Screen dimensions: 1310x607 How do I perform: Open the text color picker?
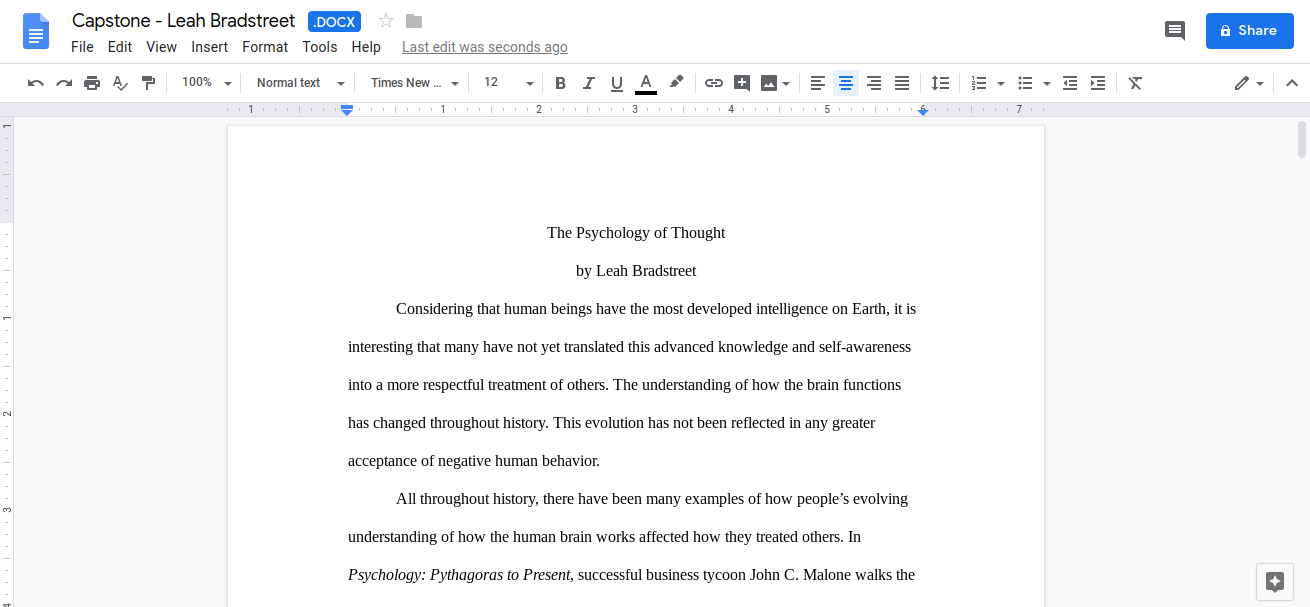[646, 83]
